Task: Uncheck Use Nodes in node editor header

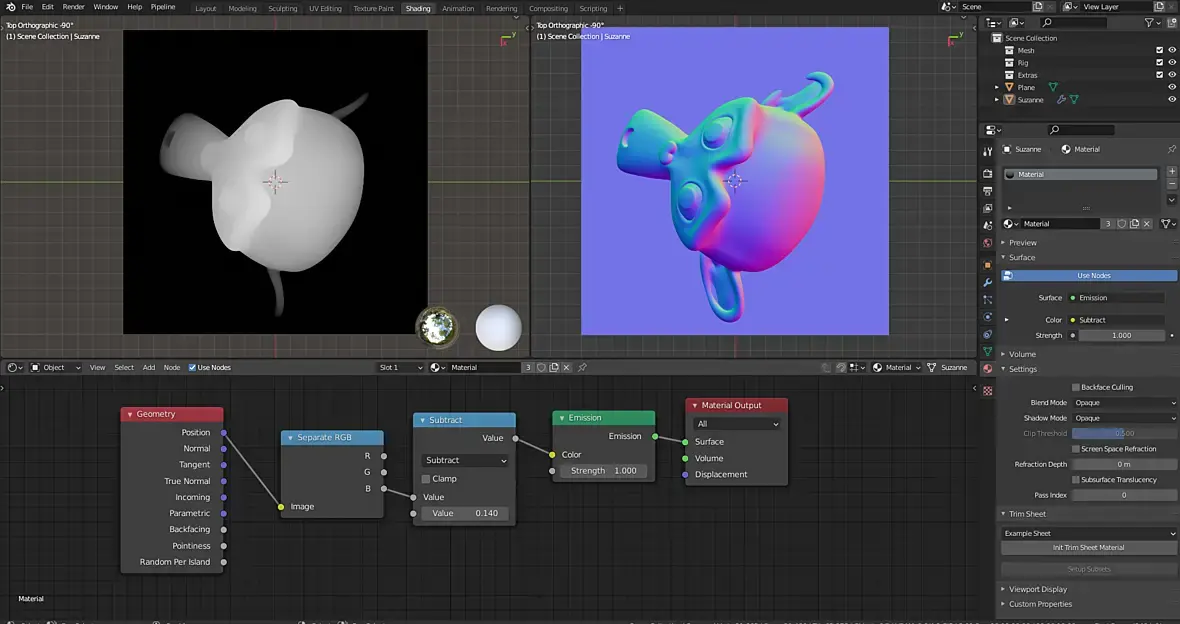Action: (x=193, y=367)
